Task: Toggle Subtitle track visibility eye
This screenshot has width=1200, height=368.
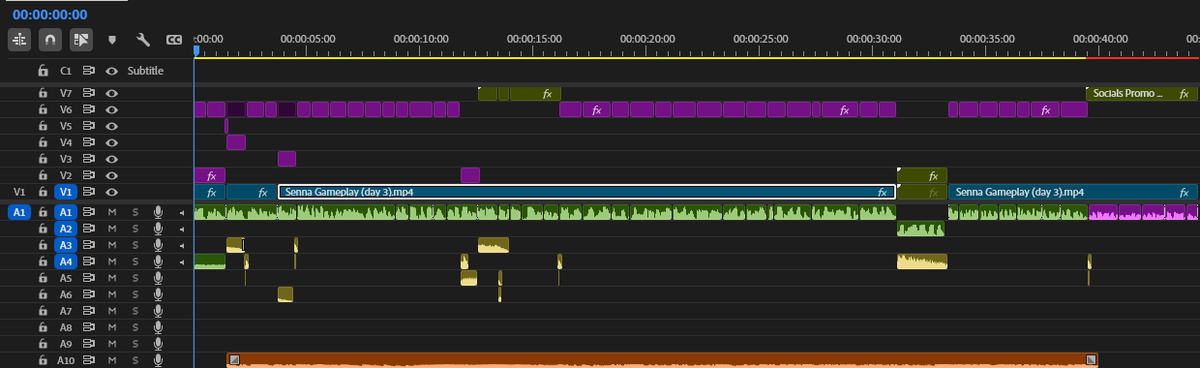Action: tap(112, 71)
